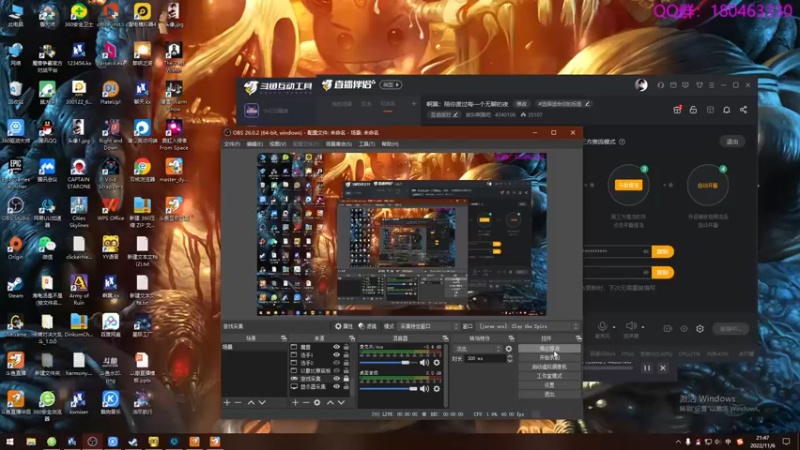Remove selected source with minus icon
800x450 pixels.
tap(306, 403)
